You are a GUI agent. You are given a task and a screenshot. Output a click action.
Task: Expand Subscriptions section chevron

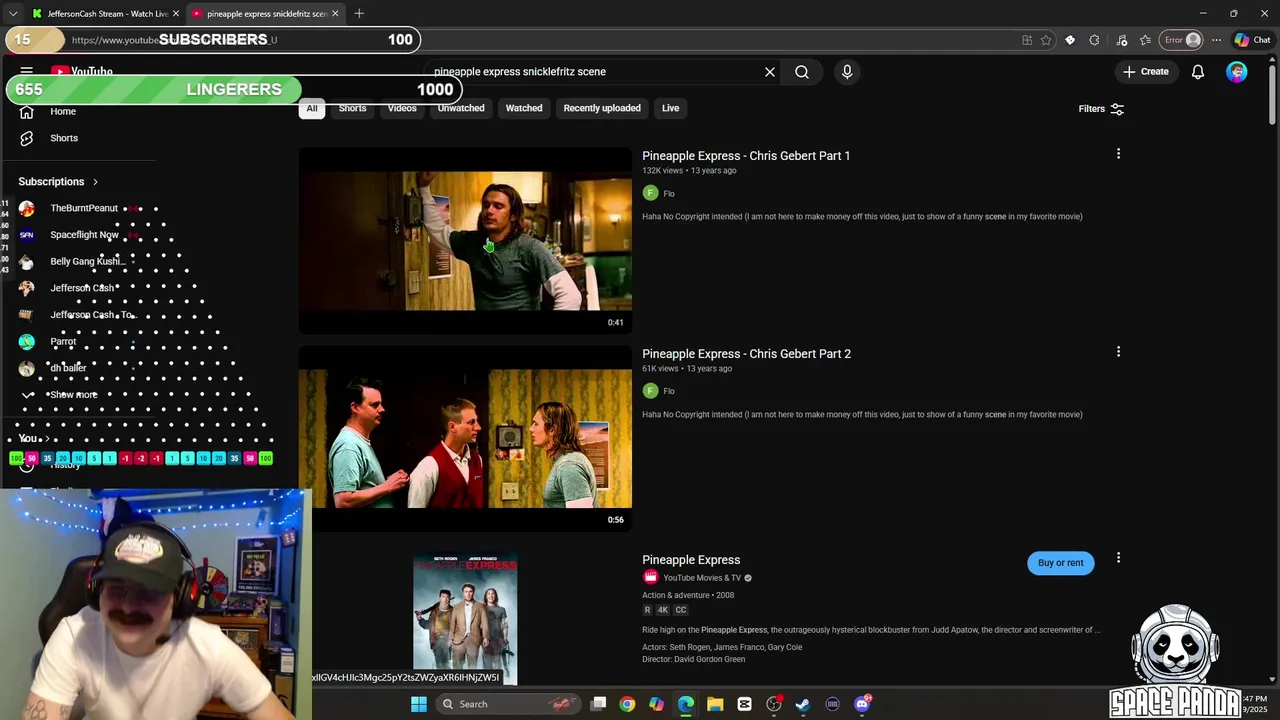point(95,182)
